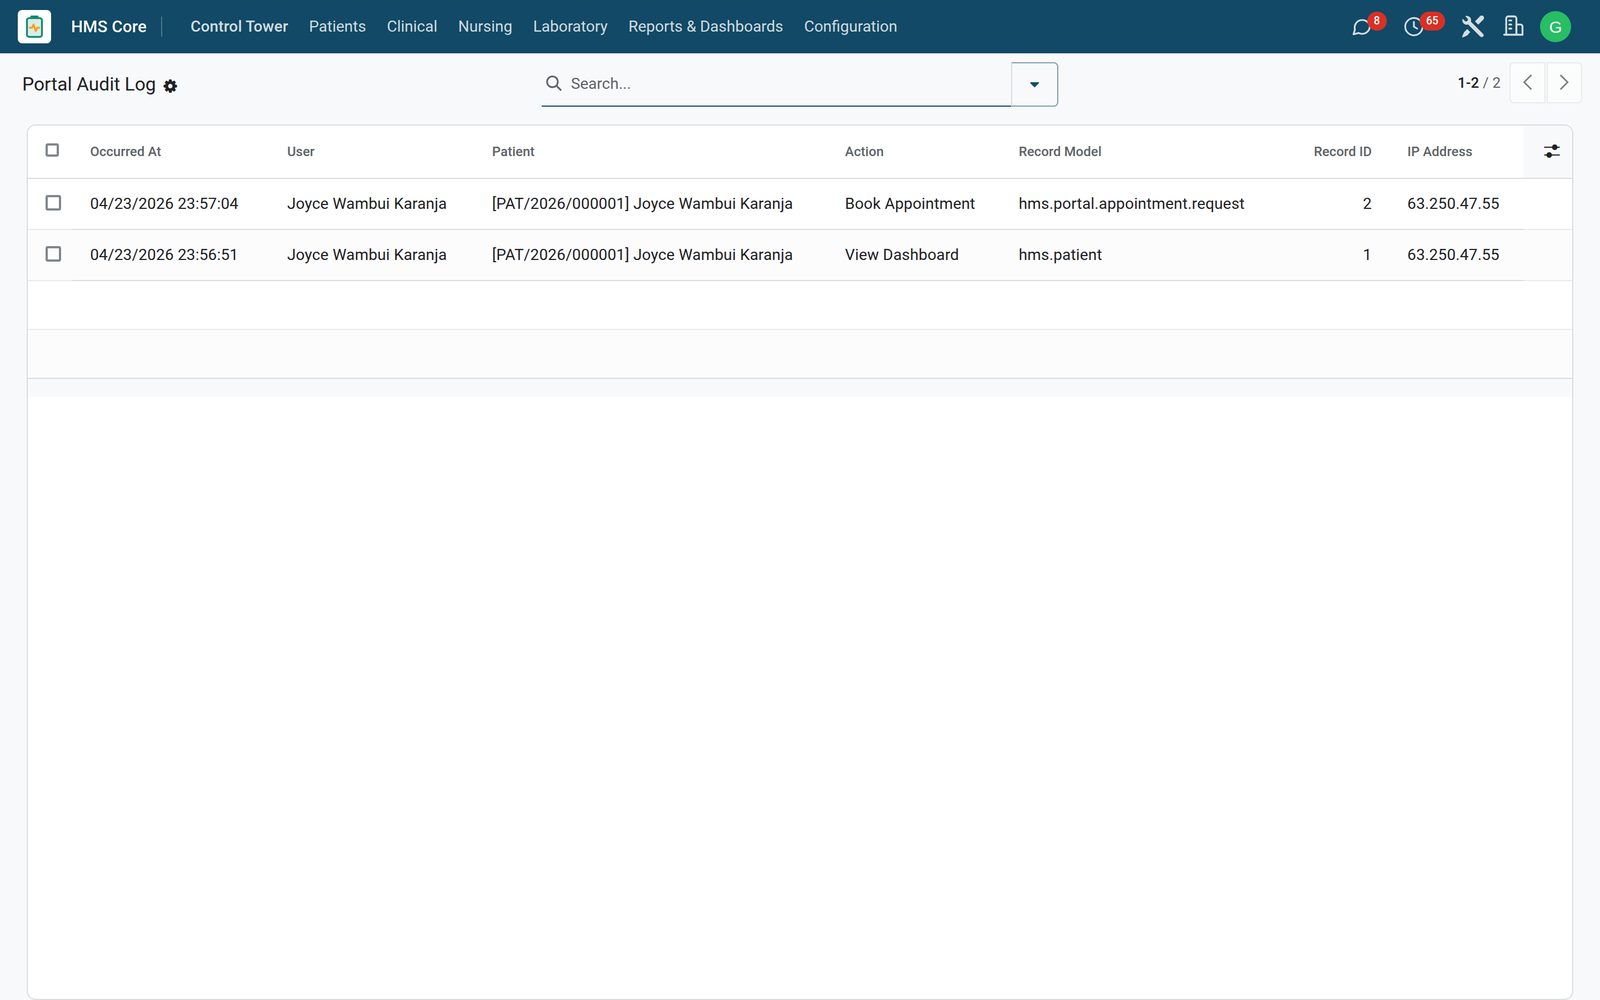This screenshot has width=1600, height=1000.
Task: Click the HMS Core brand title
Action: tap(109, 27)
